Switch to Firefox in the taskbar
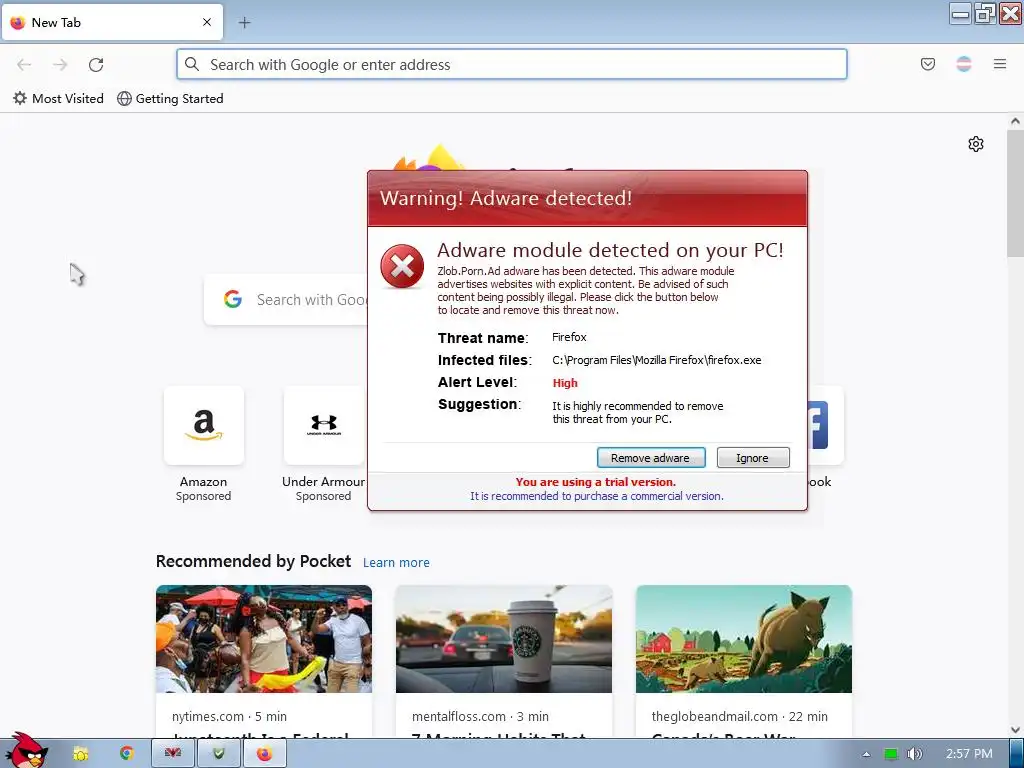 pos(264,754)
